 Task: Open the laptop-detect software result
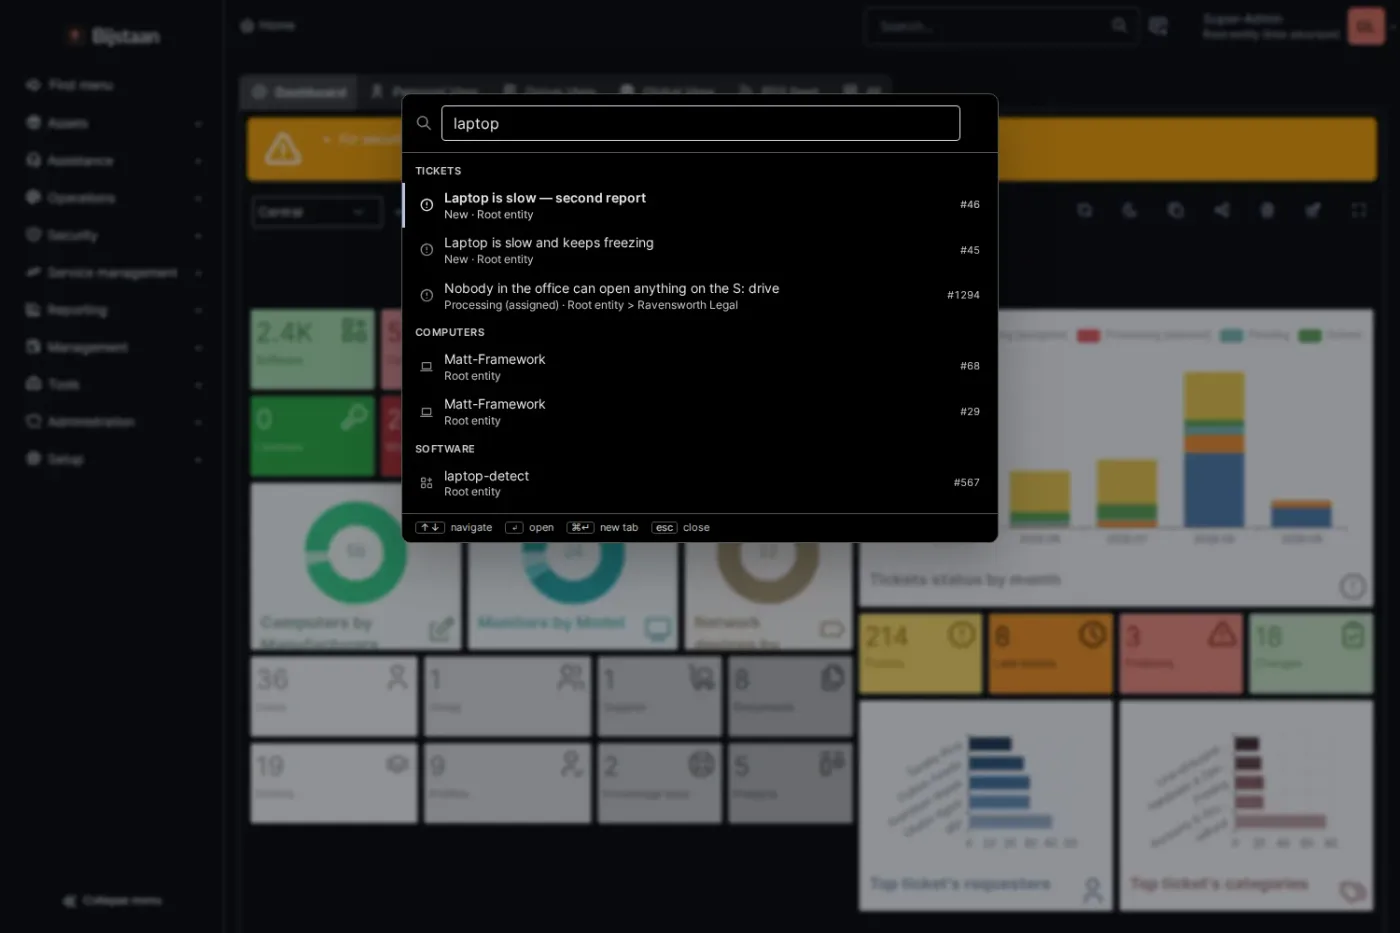pos(700,483)
